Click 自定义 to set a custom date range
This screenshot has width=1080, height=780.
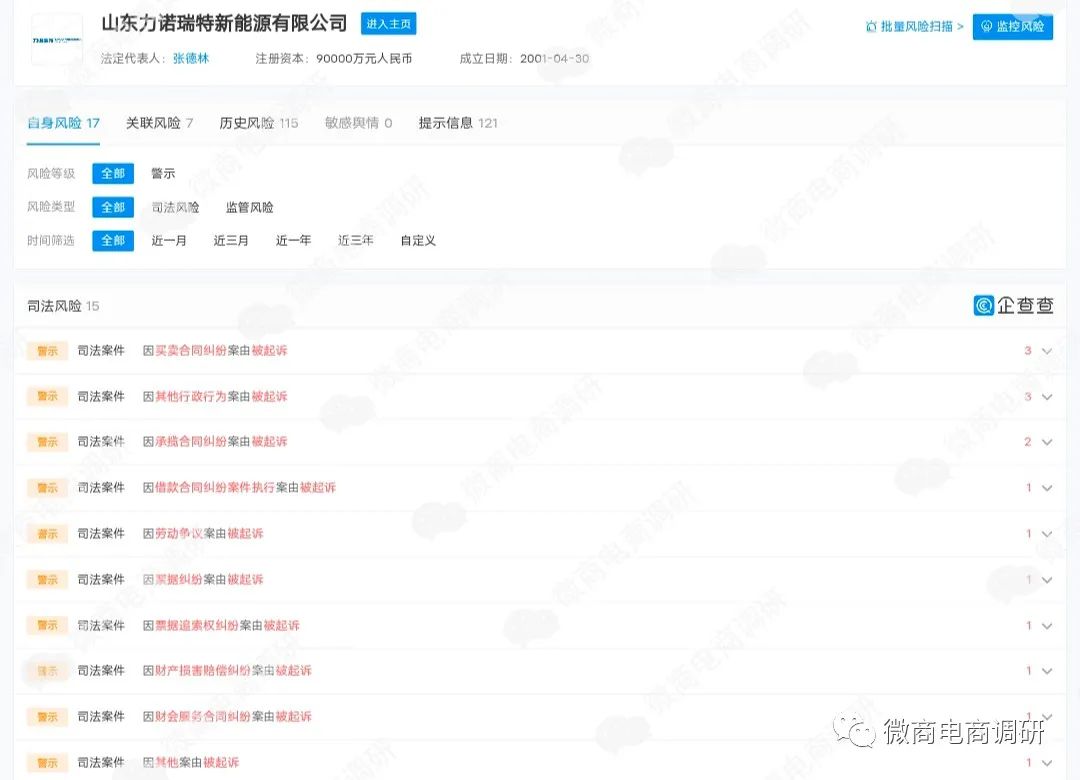click(x=417, y=240)
